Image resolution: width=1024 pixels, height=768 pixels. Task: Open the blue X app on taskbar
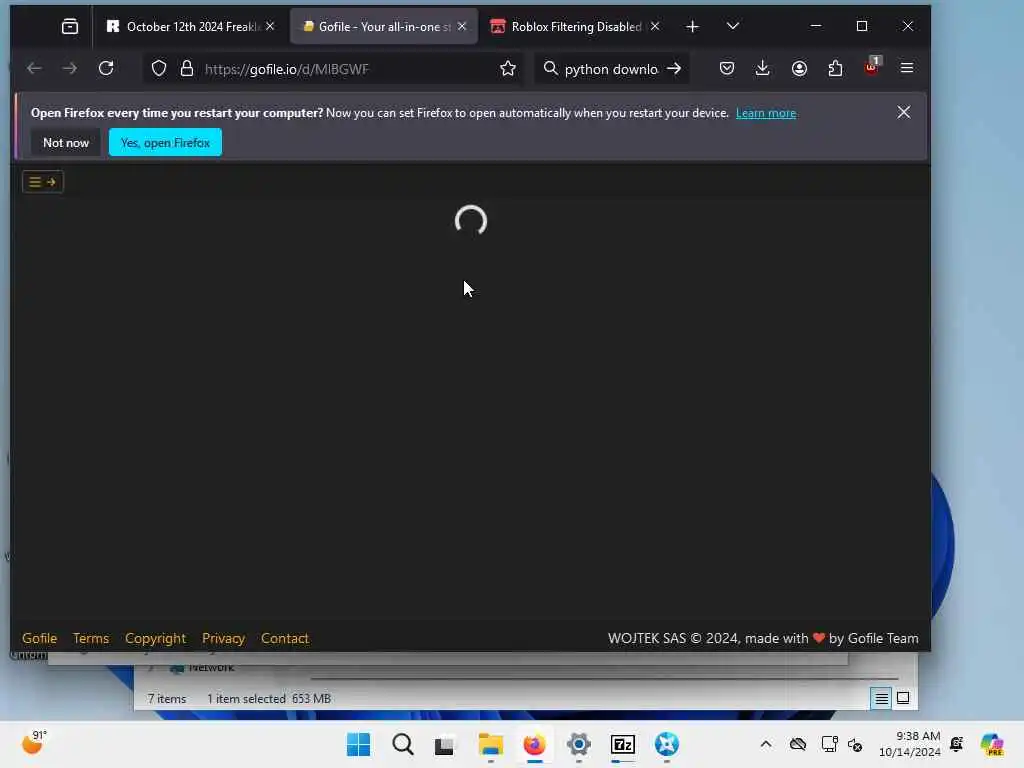(667, 744)
